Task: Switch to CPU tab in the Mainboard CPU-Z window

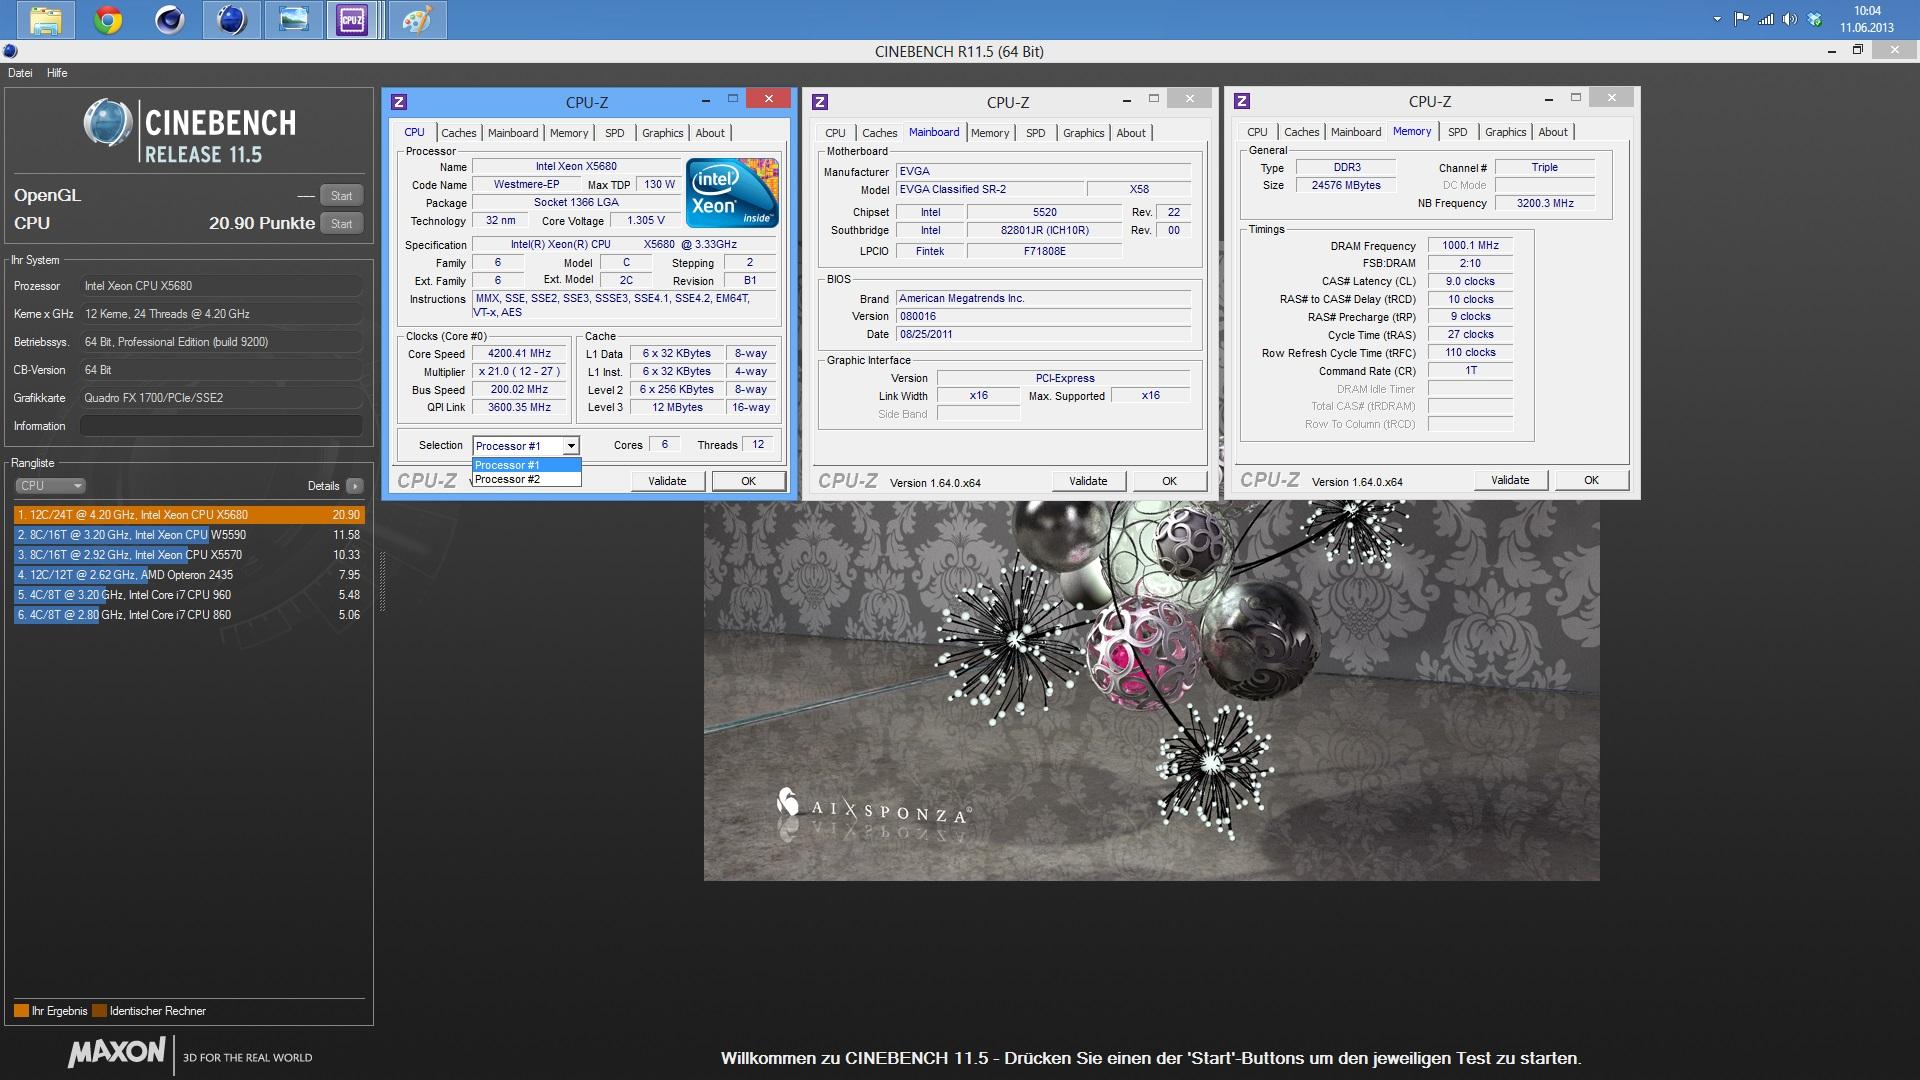Action: 835,133
